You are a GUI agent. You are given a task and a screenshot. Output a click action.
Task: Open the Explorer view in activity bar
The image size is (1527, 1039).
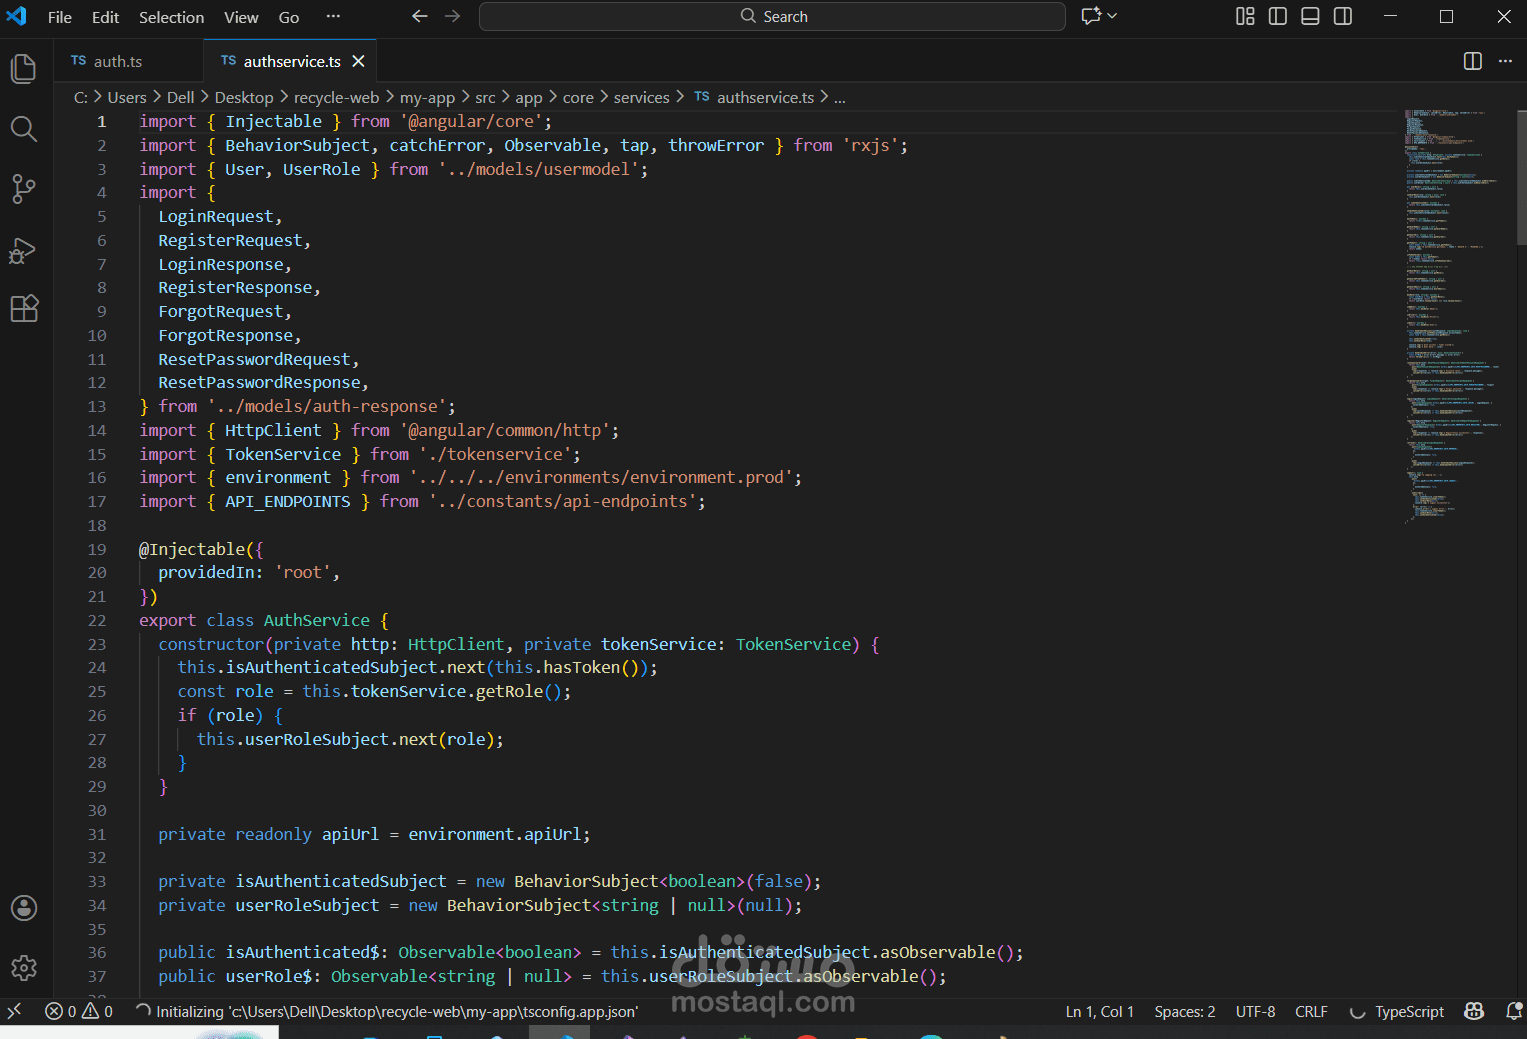point(23,69)
